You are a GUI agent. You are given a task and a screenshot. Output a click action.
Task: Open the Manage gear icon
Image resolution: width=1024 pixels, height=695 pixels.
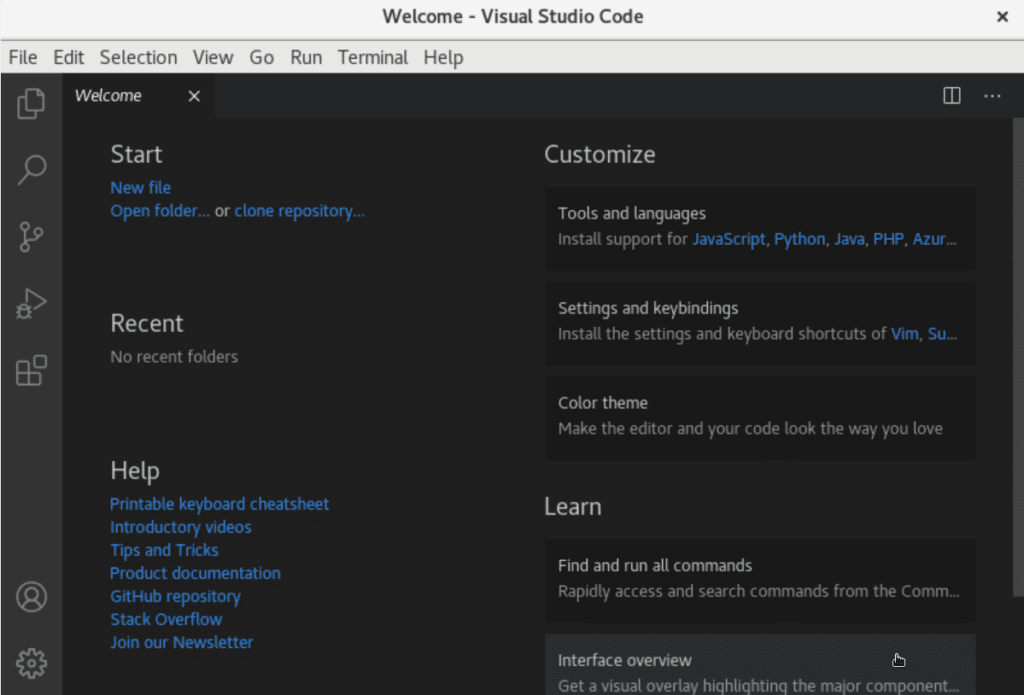pos(31,663)
